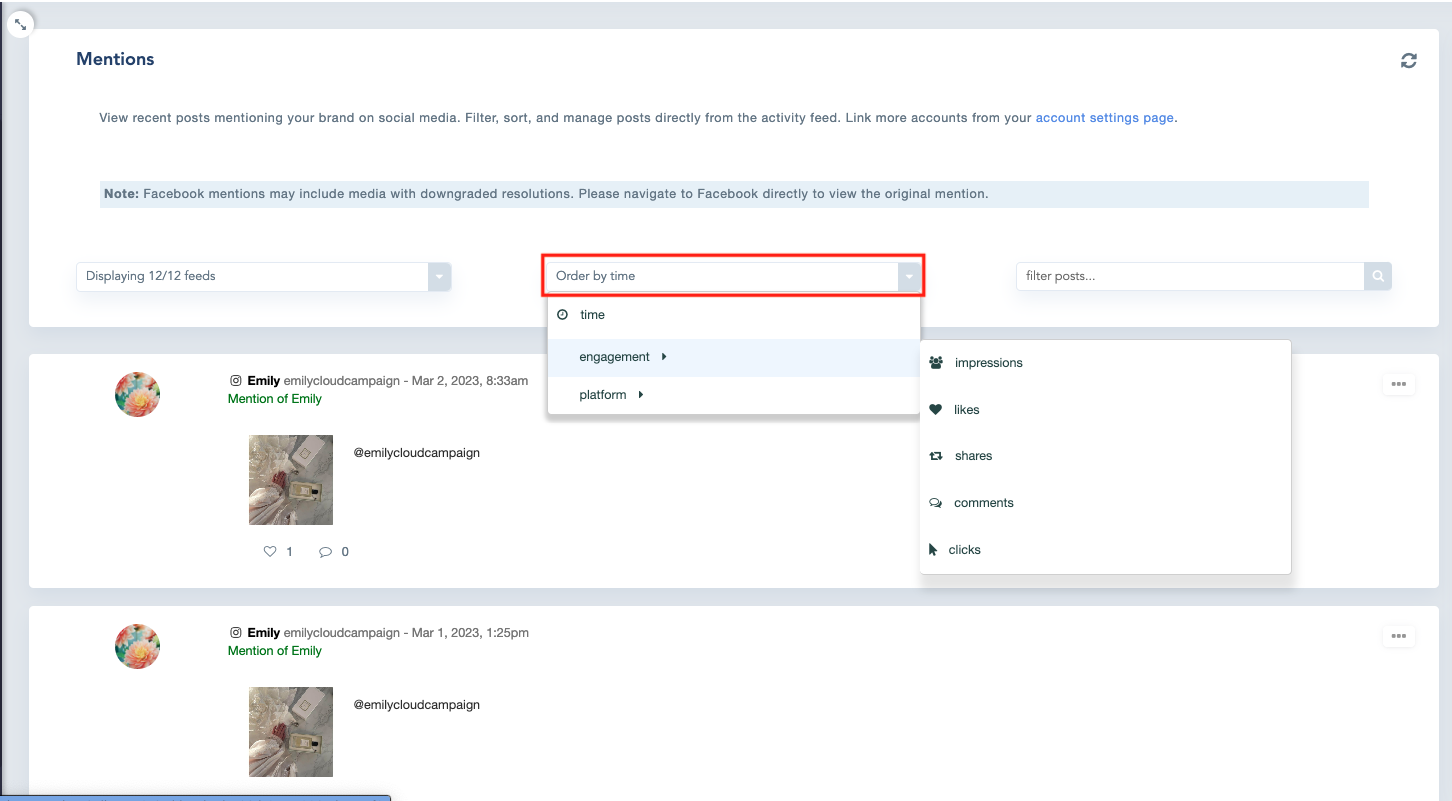Select the time sort option
Screen dimensions: 1452x801
[733, 315]
